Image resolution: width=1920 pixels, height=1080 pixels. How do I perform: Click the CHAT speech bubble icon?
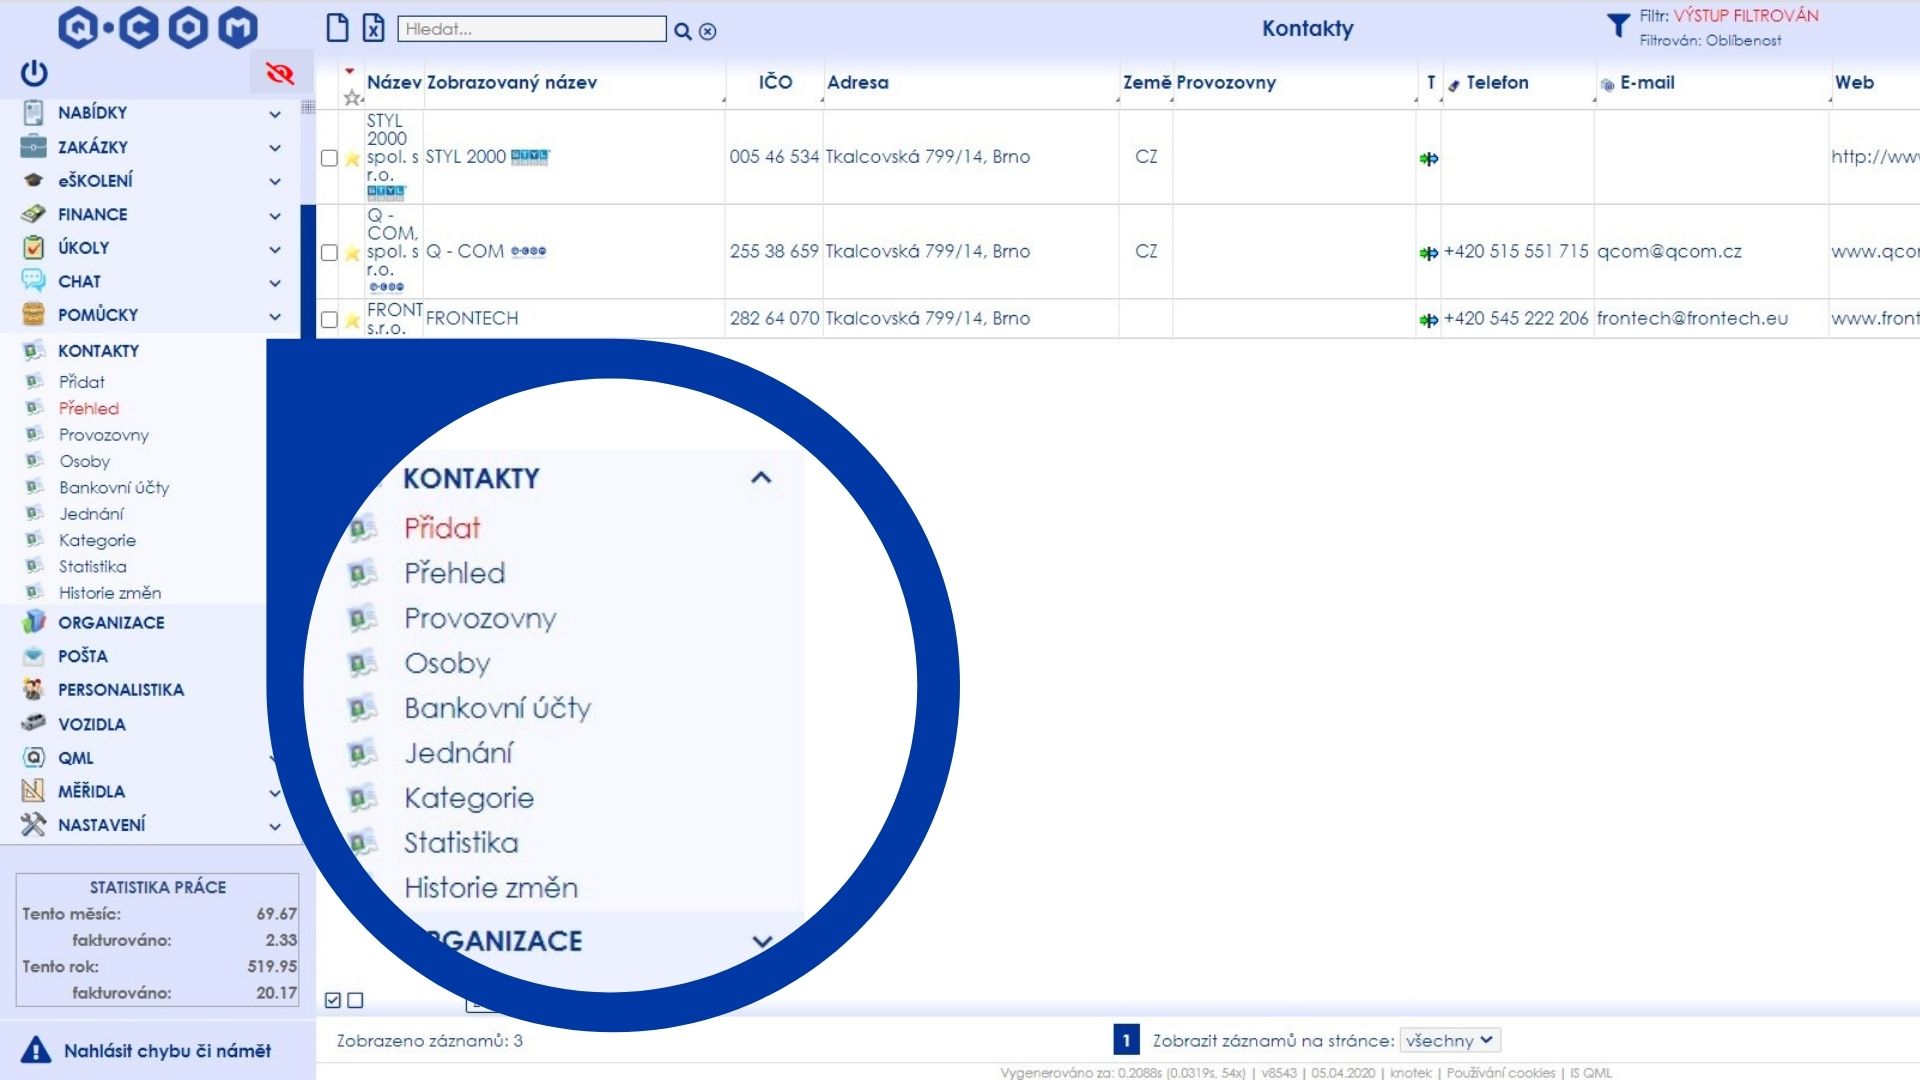click(x=33, y=281)
